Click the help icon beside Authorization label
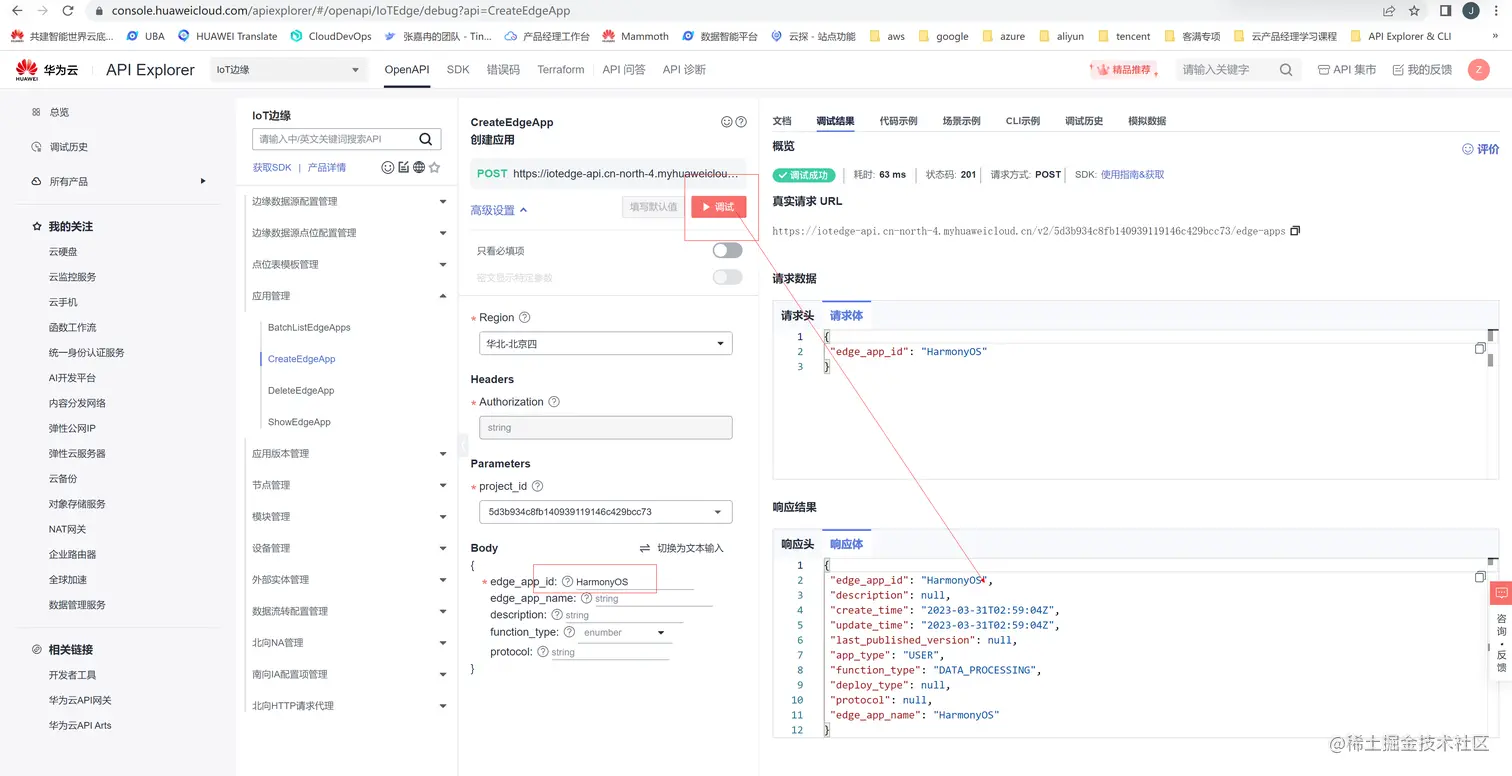The height and width of the screenshot is (776, 1512). pyautogui.click(x=554, y=402)
